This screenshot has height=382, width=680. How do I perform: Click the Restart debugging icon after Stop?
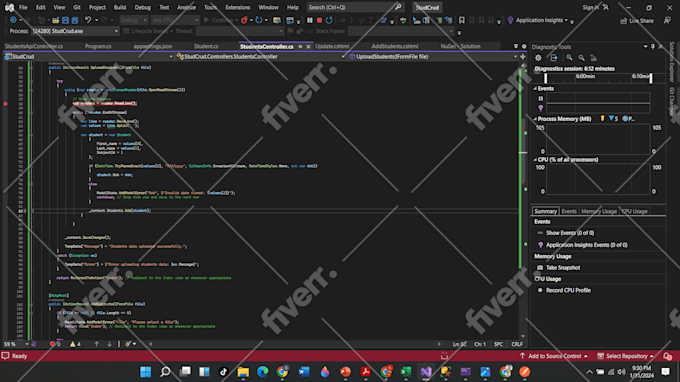point(329,20)
